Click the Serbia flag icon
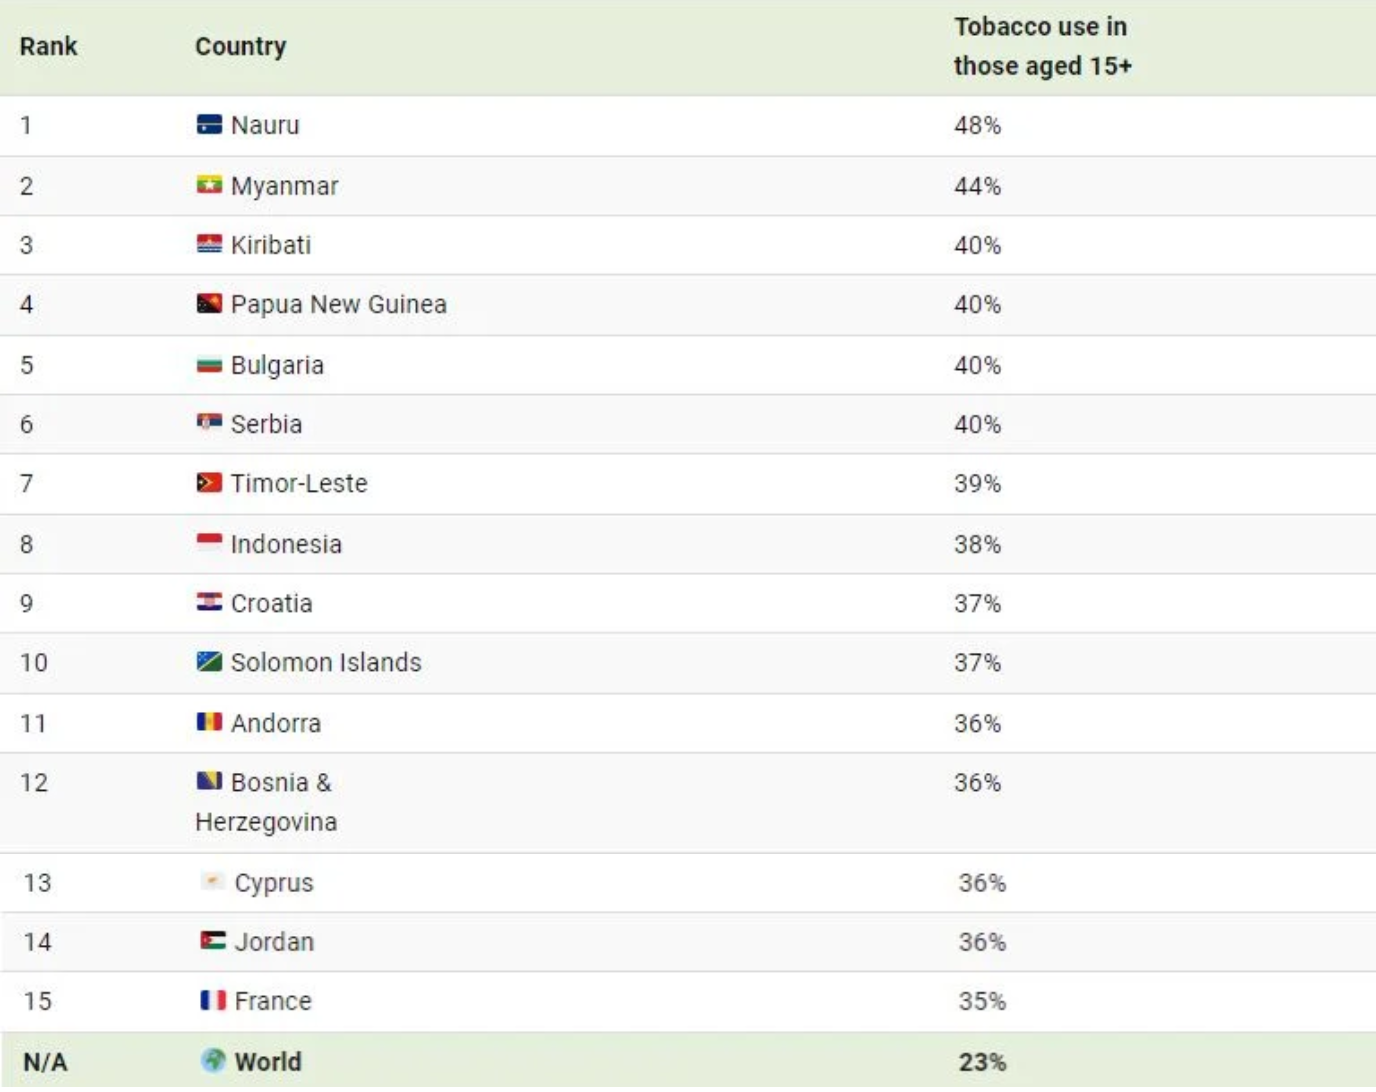This screenshot has height=1092, width=1376. pos(209,423)
